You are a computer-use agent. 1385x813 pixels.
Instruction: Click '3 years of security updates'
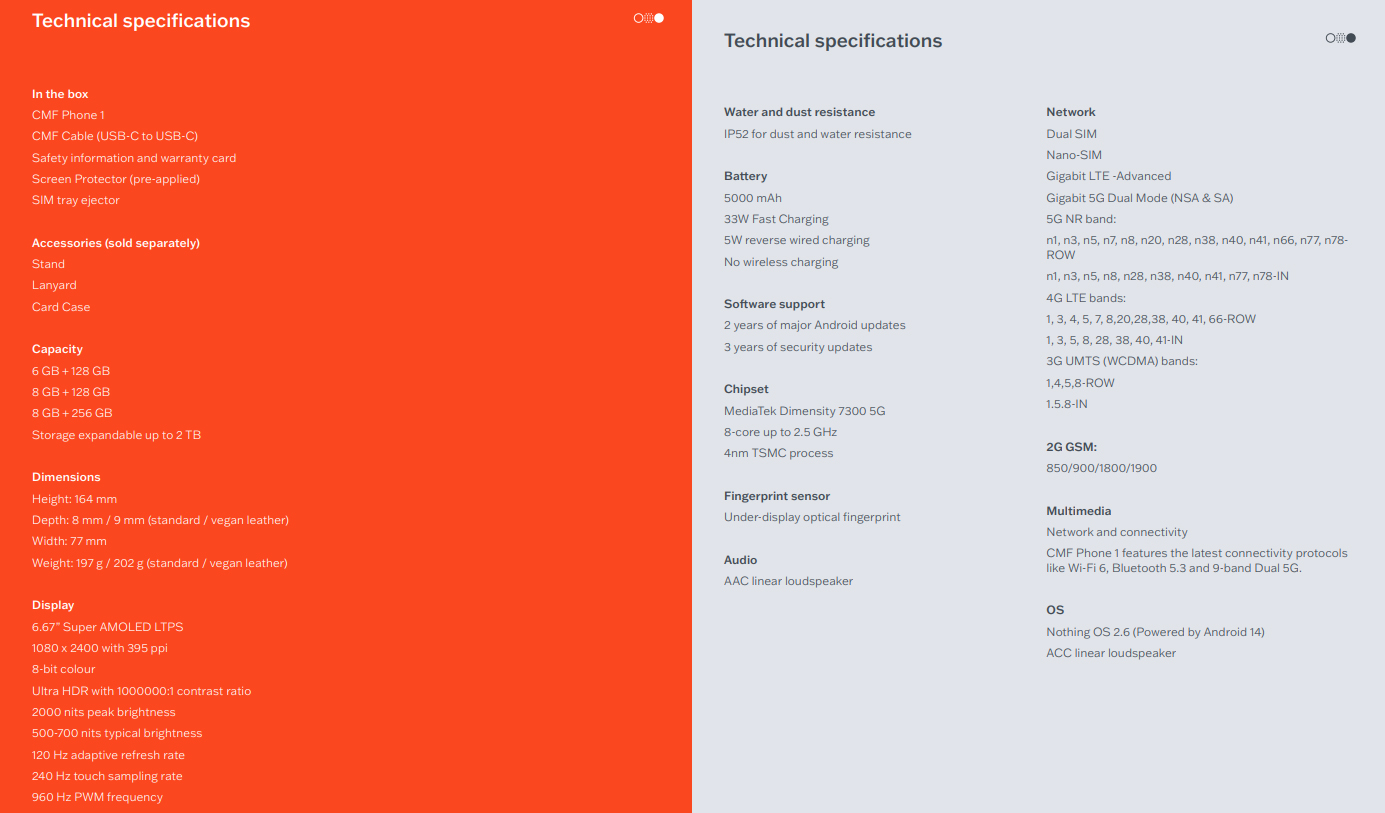pyautogui.click(x=798, y=347)
